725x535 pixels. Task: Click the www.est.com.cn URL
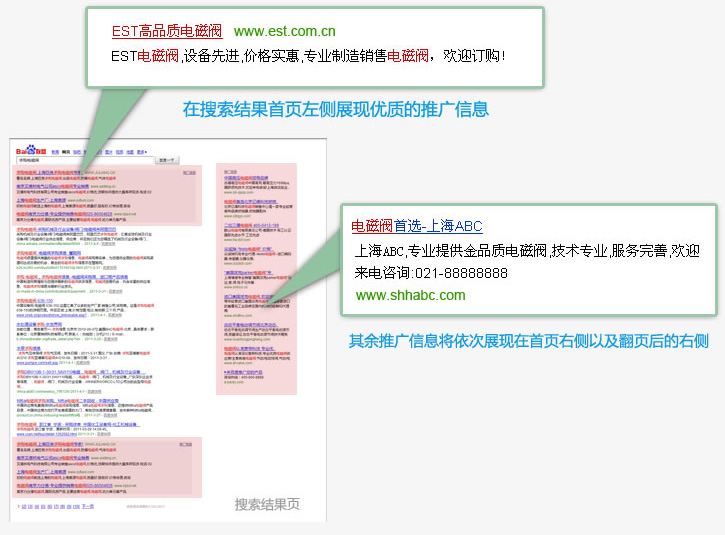click(284, 32)
